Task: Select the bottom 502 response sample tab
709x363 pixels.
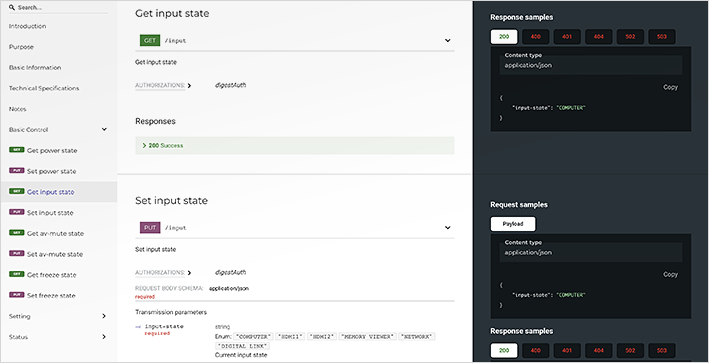Action: click(x=630, y=350)
